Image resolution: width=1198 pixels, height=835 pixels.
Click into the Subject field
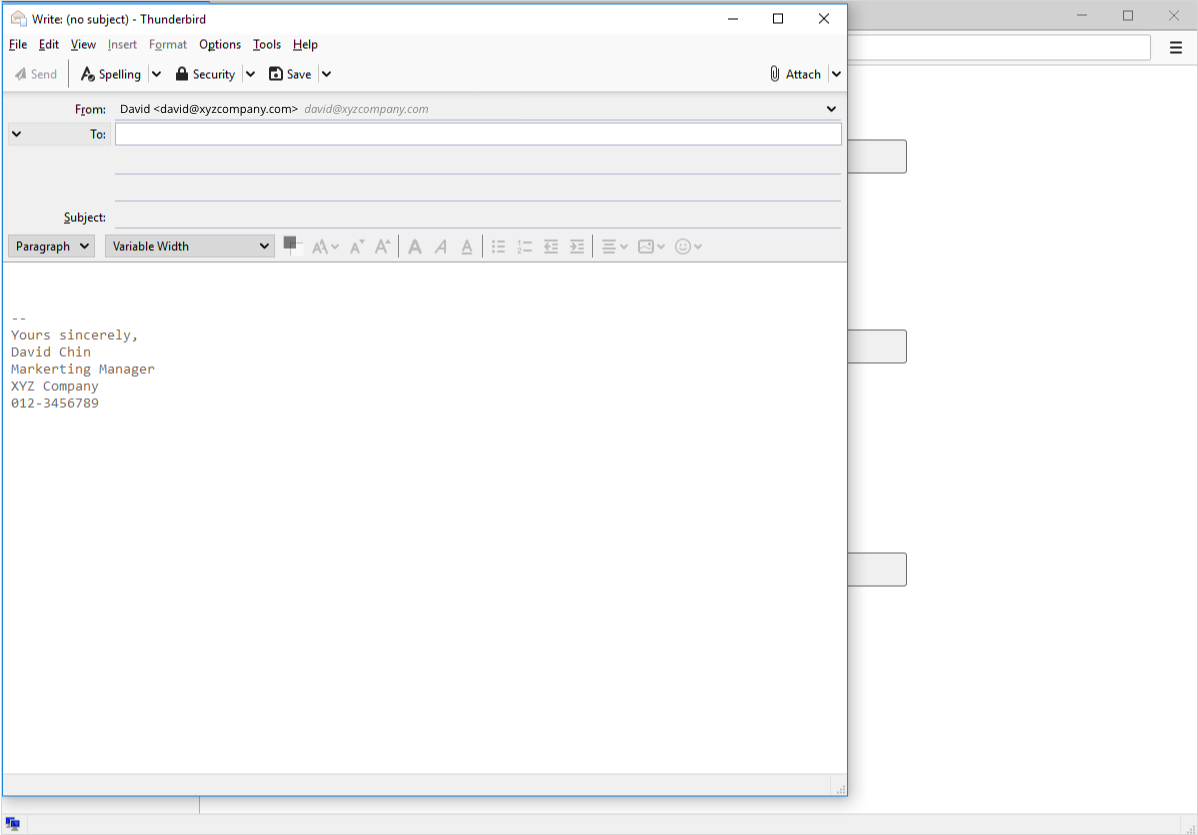click(477, 217)
